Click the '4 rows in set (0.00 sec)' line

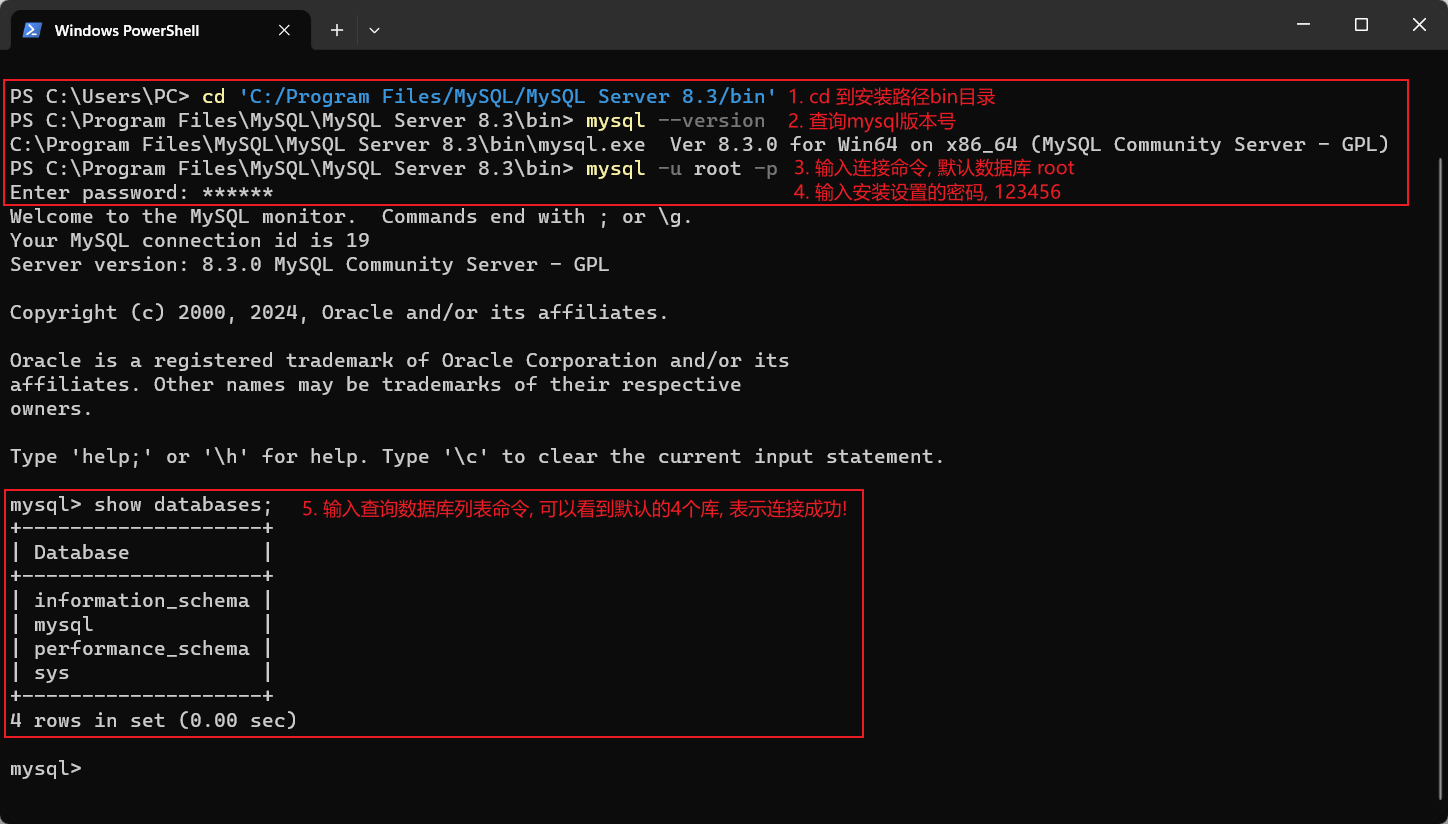[153, 720]
